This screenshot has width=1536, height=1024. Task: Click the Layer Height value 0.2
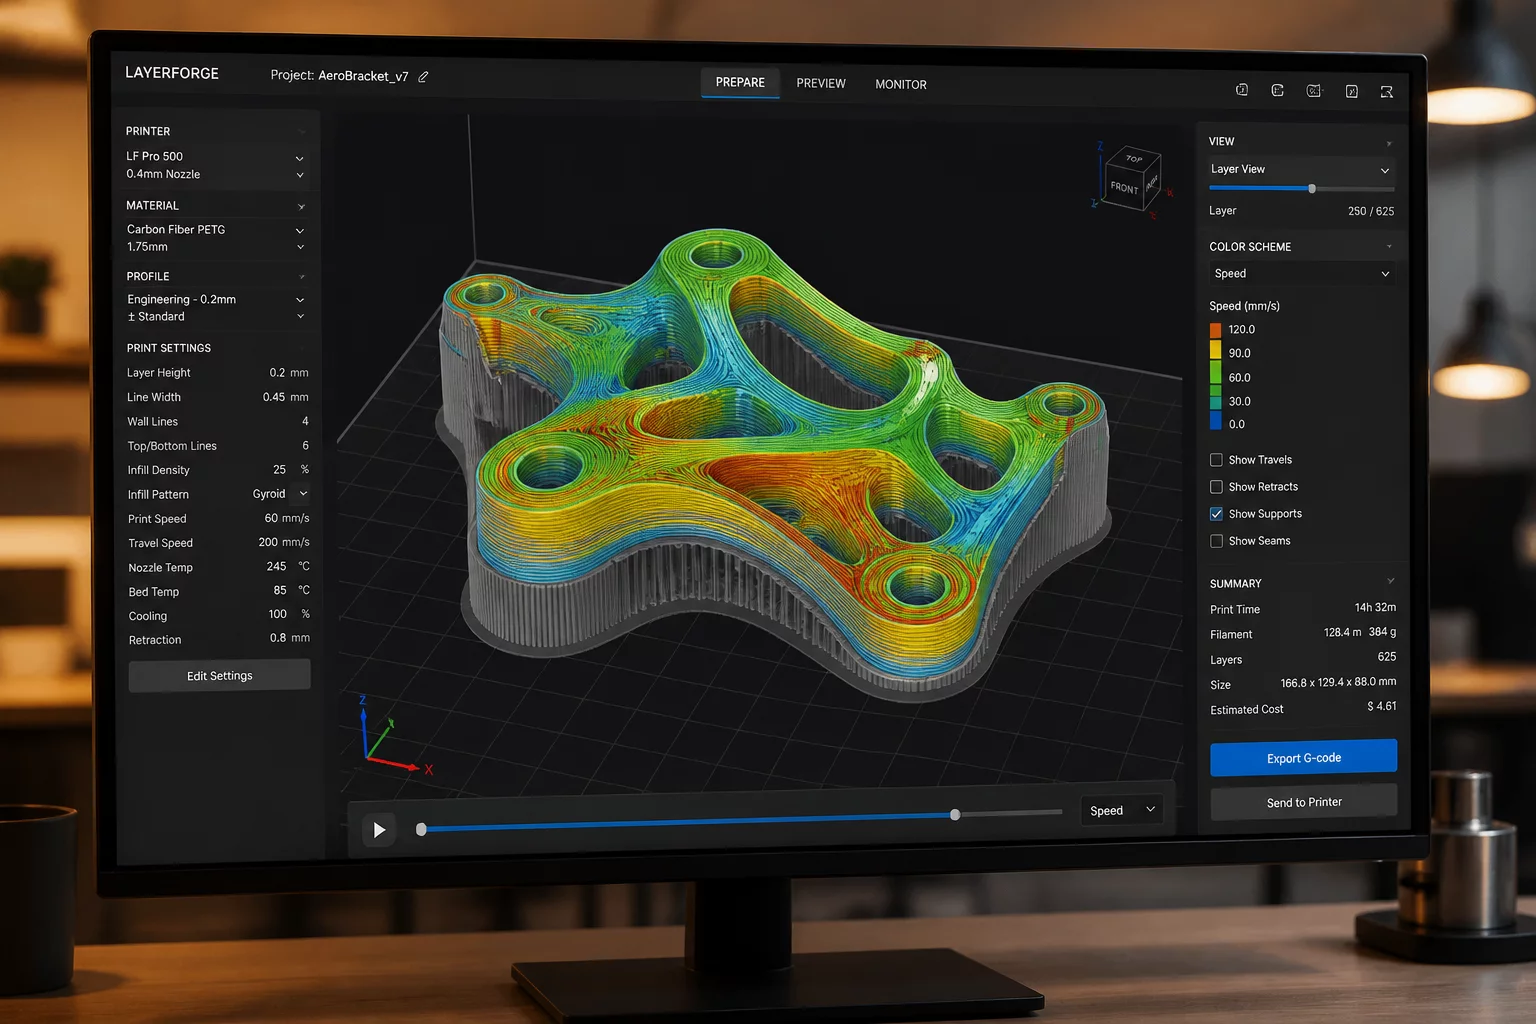point(277,373)
